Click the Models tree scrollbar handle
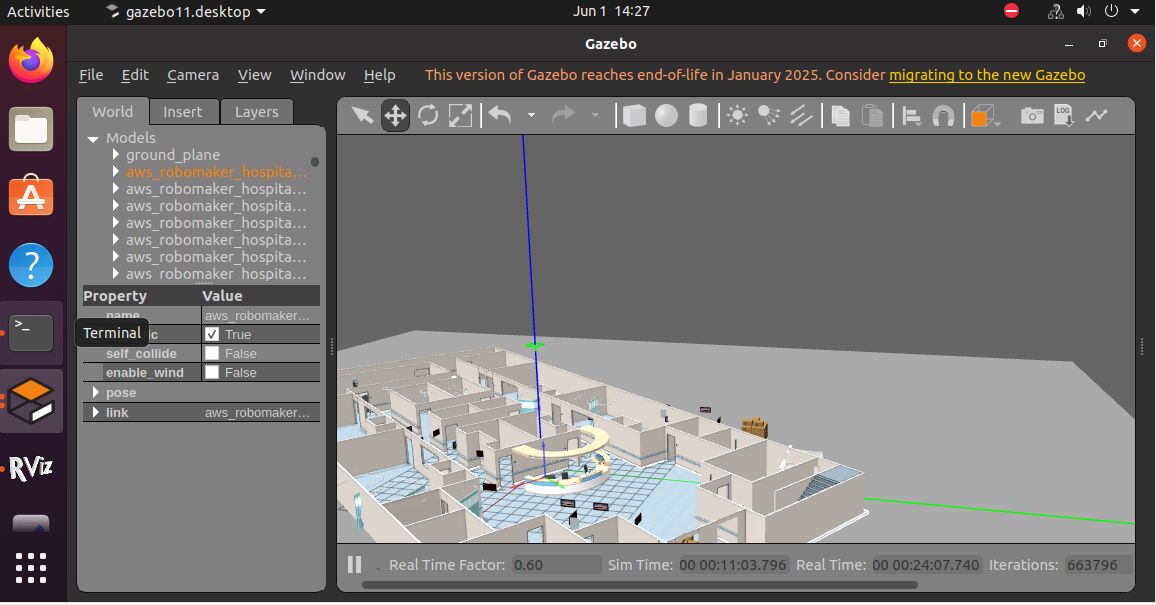This screenshot has width=1156, height=605. click(x=315, y=161)
